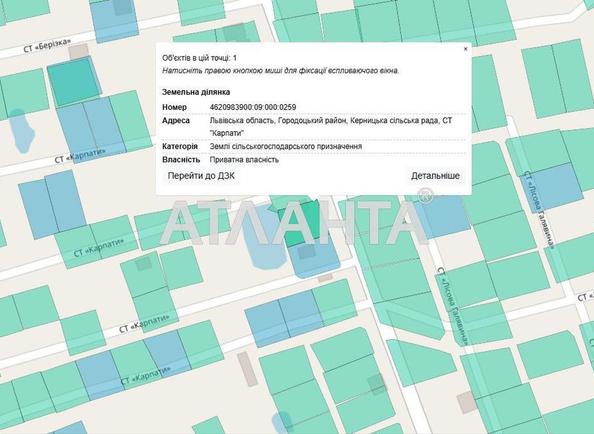Click the highlighted dark green parcel
Image resolution: width=594 pixels, height=434 pixels.
tap(301, 223)
